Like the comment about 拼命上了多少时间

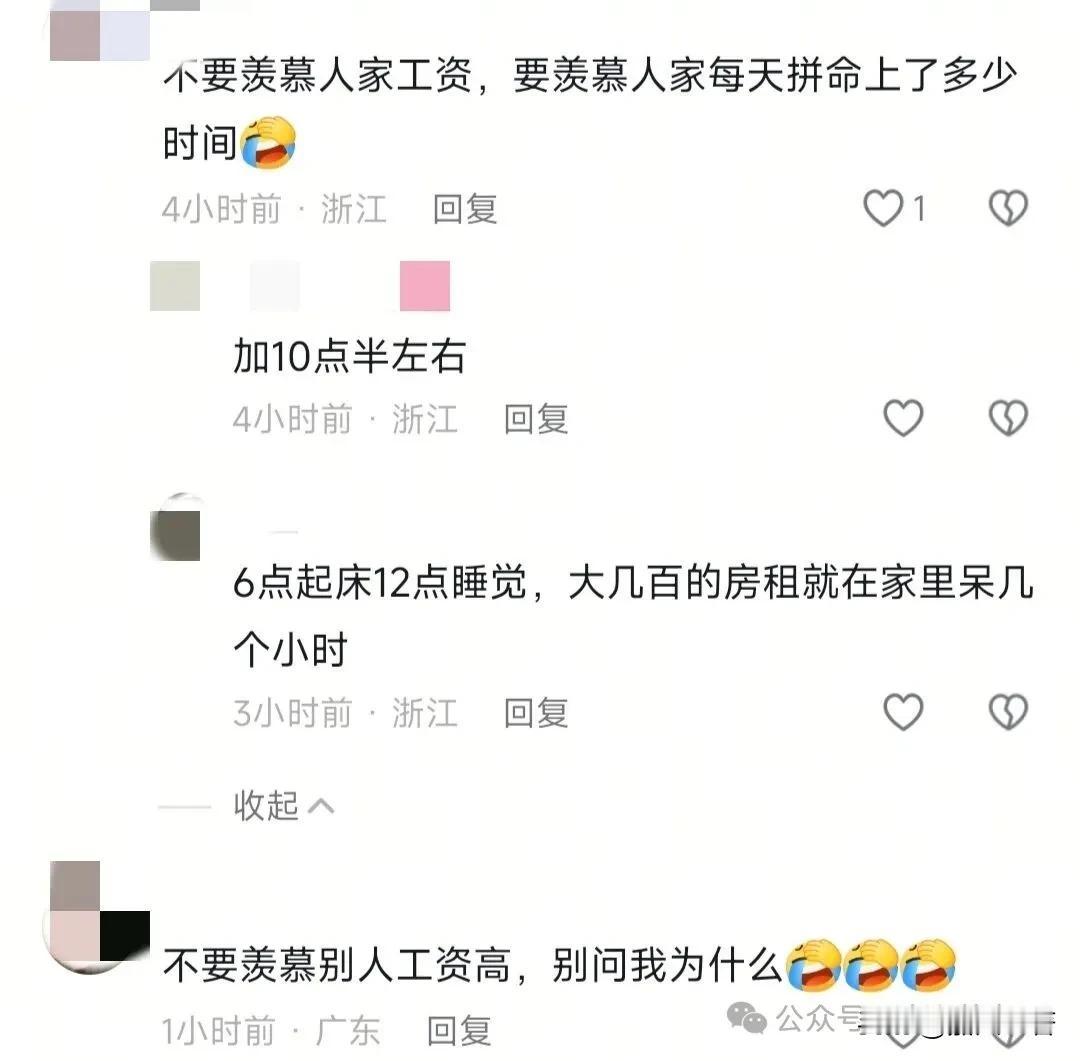[x=883, y=208]
